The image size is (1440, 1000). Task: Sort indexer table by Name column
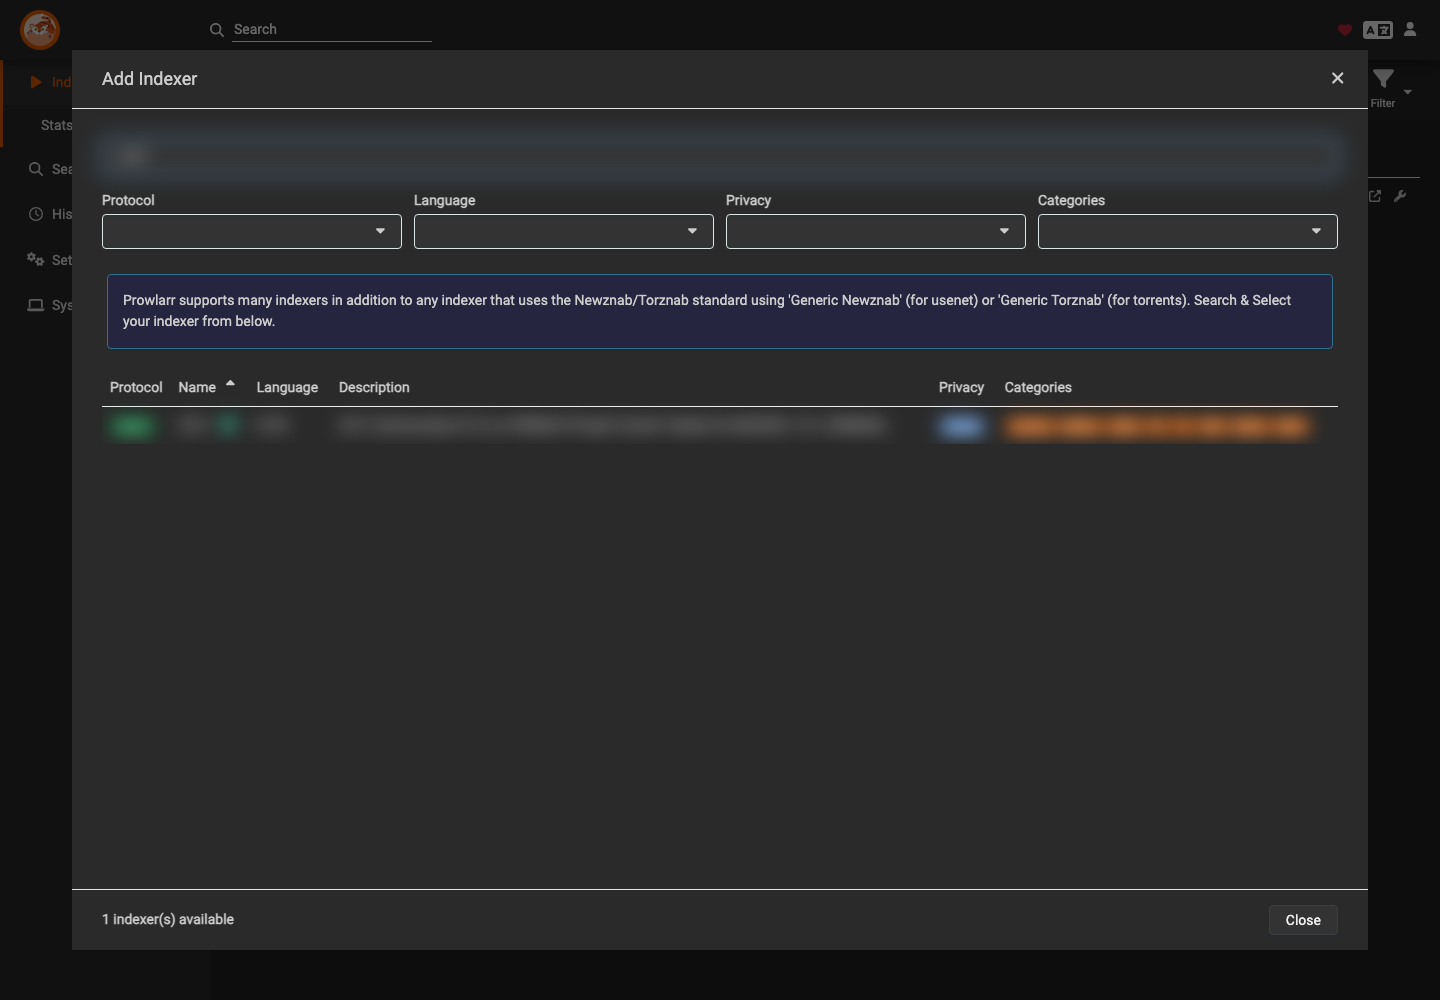[197, 387]
